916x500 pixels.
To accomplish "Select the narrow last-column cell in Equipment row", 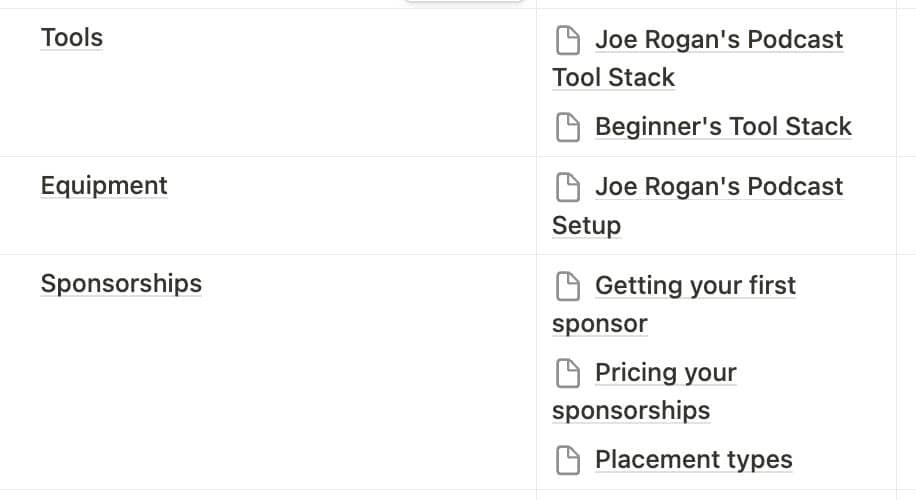I will 906,206.
